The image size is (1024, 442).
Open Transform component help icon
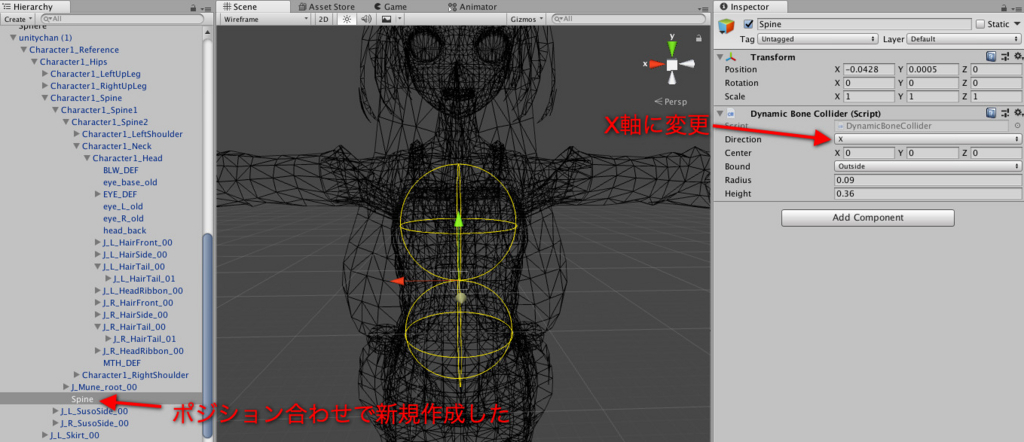[x=991, y=57]
